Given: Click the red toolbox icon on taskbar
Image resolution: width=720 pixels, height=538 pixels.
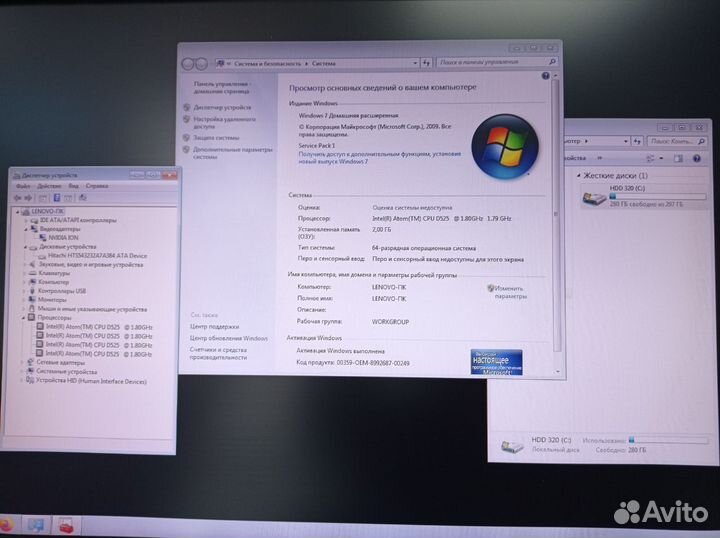Looking at the screenshot, I should pyautogui.click(x=66, y=525).
